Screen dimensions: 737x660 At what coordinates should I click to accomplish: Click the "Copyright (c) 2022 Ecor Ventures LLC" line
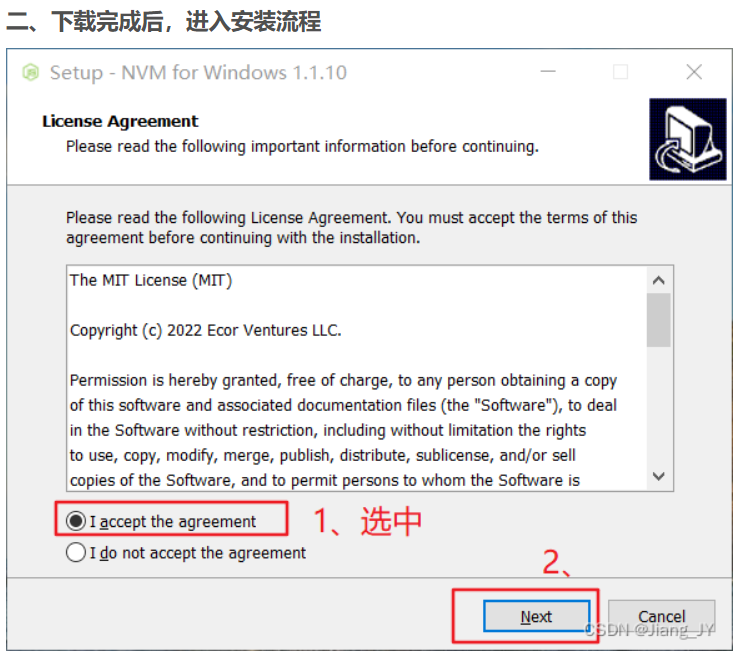coord(205,330)
